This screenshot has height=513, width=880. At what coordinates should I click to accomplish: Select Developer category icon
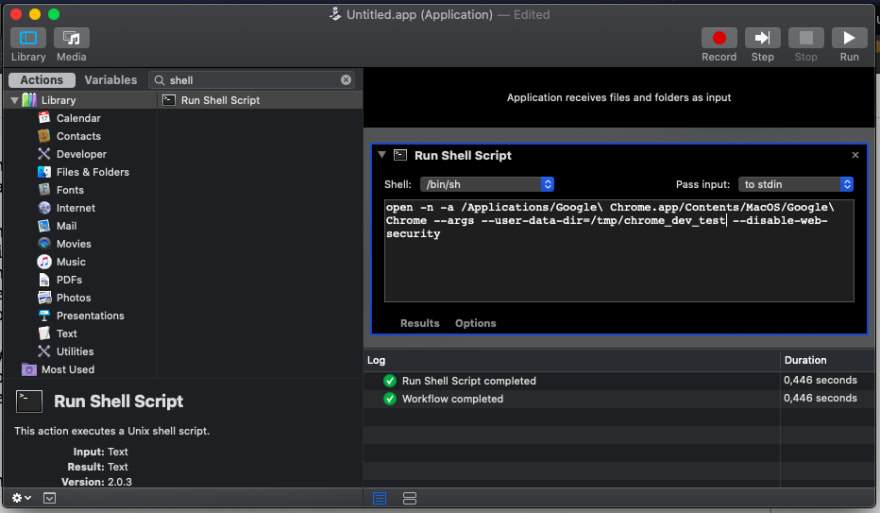44,154
